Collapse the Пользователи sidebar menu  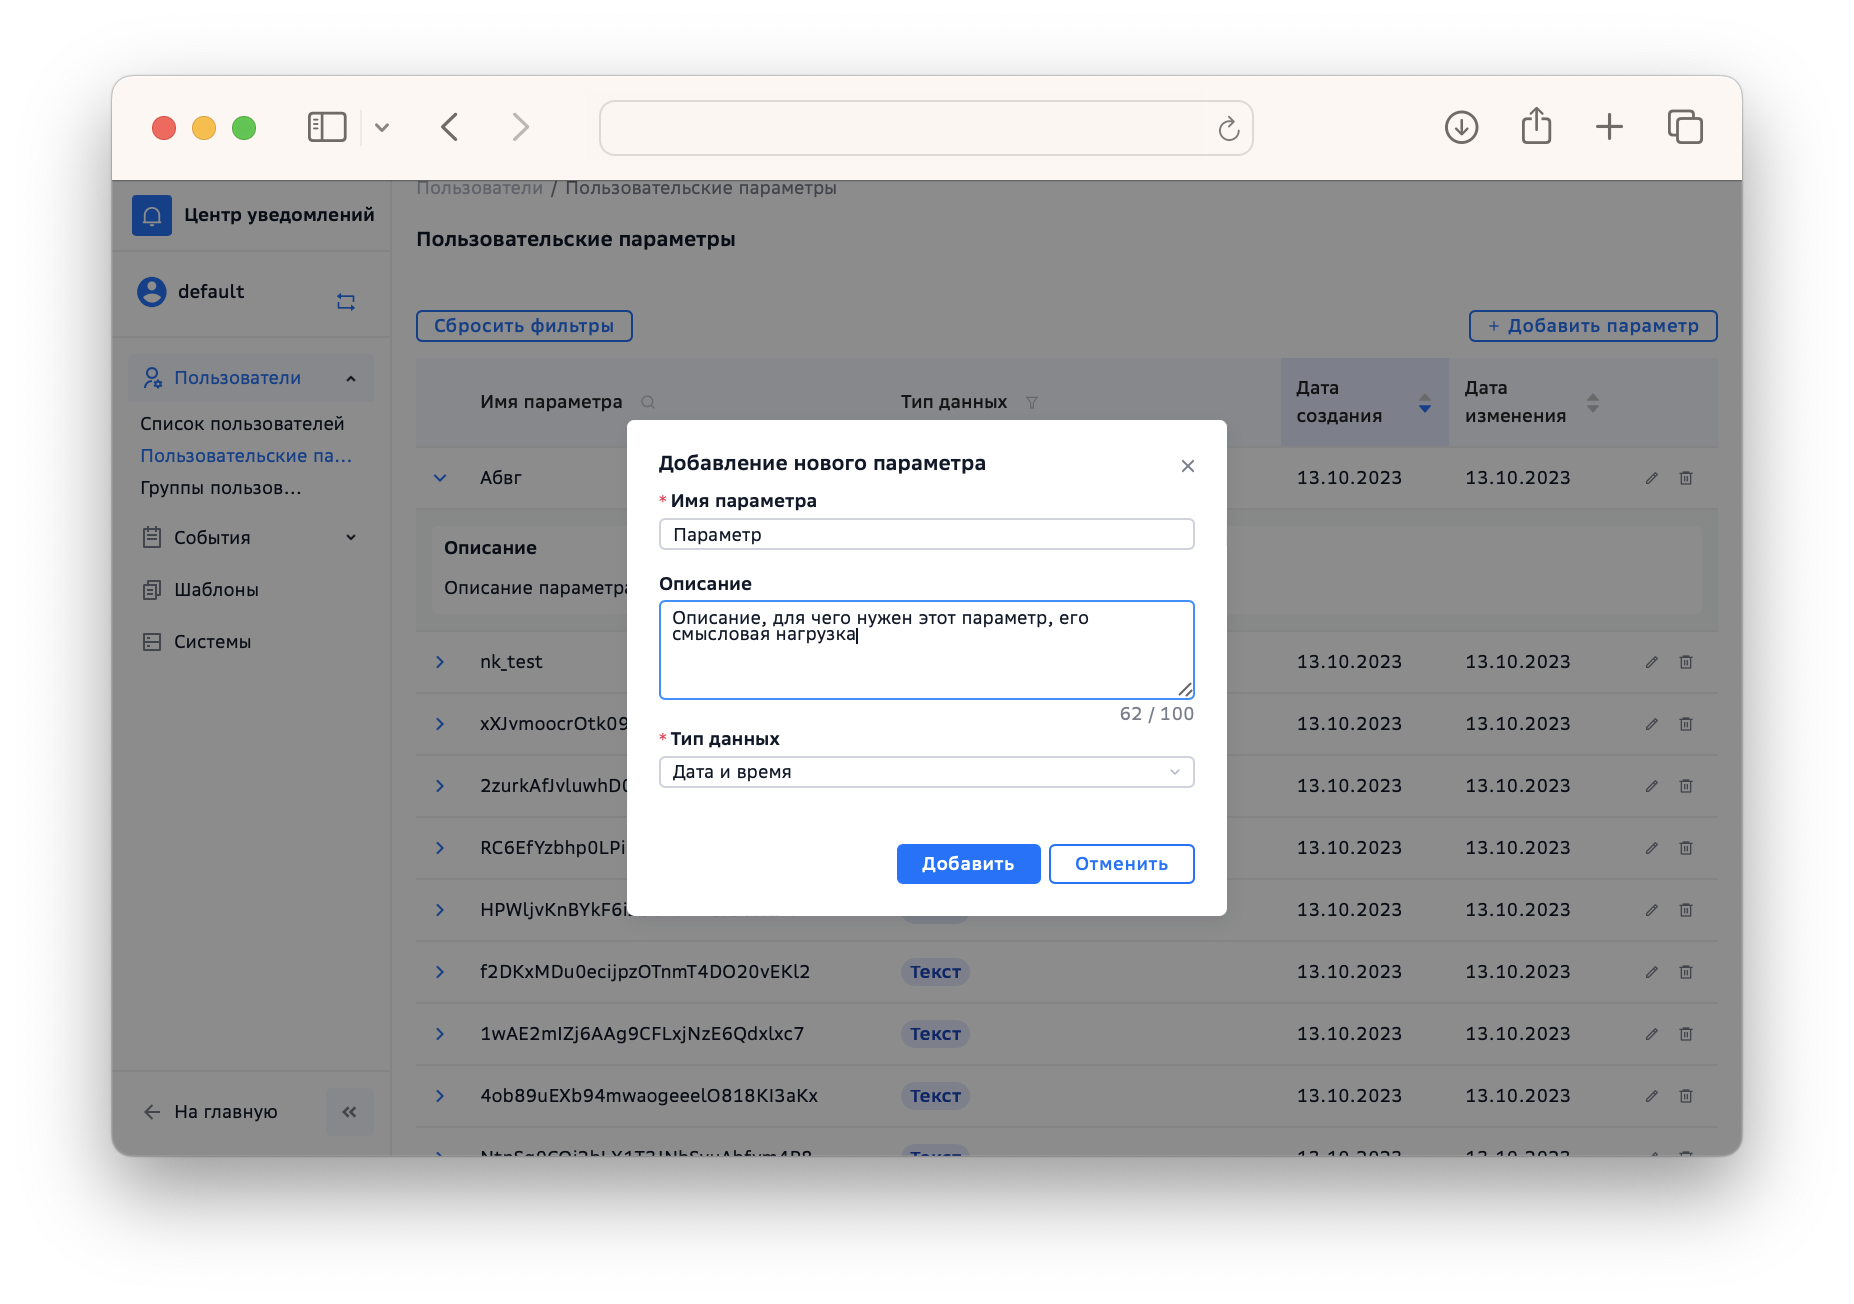click(x=251, y=378)
